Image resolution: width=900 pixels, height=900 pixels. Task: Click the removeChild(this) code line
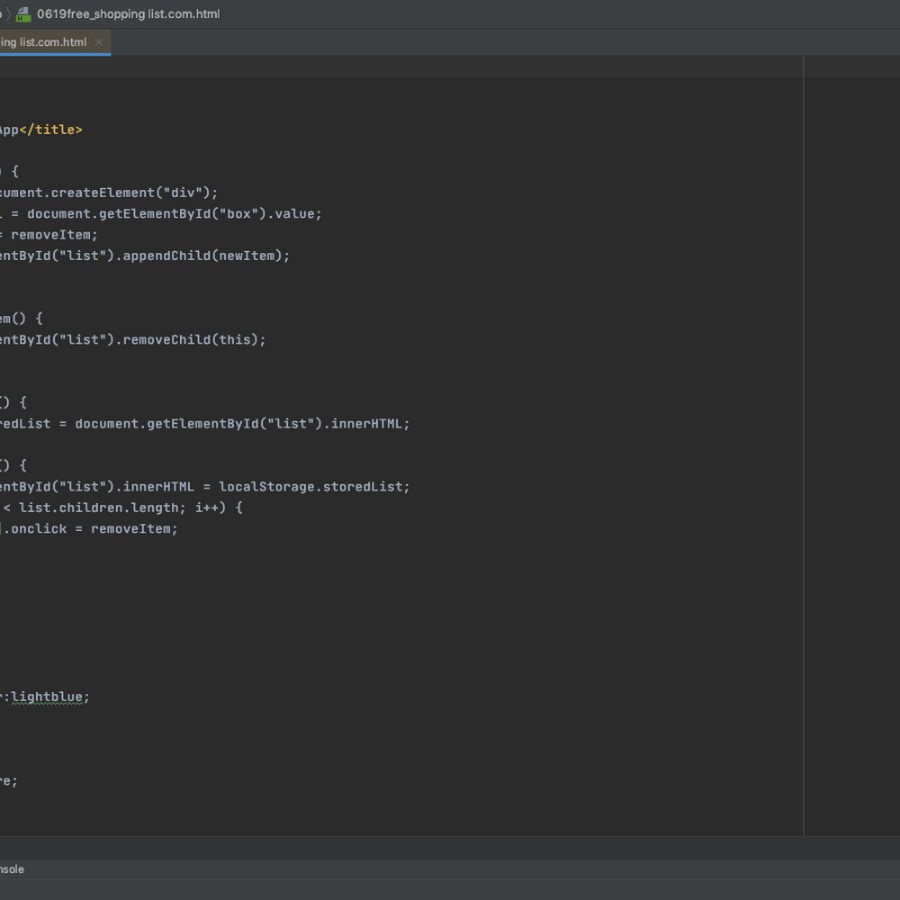click(133, 340)
